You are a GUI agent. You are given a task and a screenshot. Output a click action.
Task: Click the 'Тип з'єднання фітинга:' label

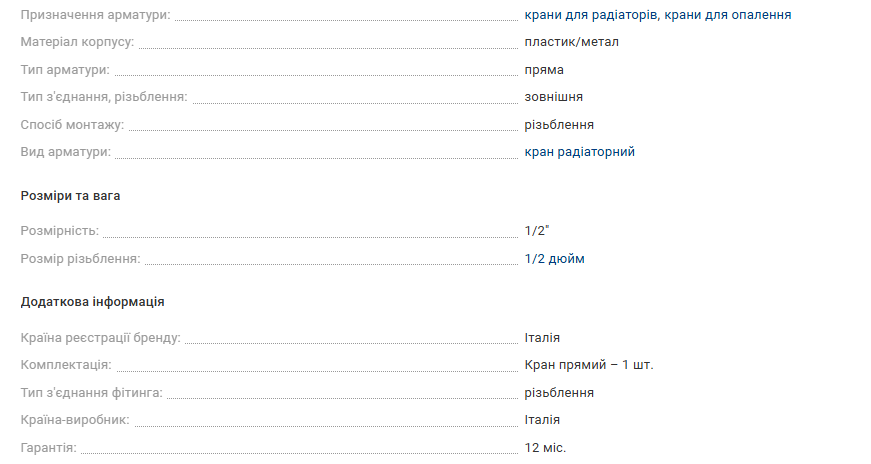[92, 393]
